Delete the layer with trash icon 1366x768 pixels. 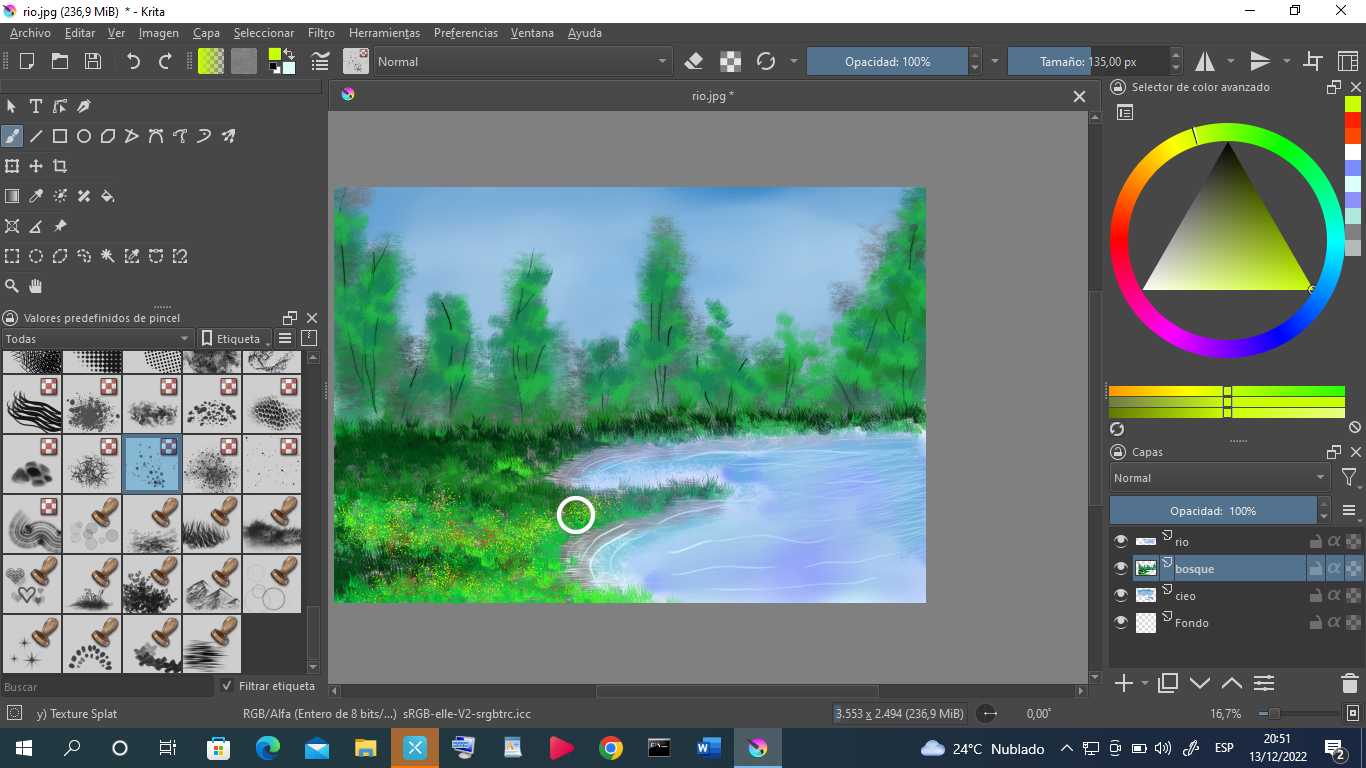1350,684
